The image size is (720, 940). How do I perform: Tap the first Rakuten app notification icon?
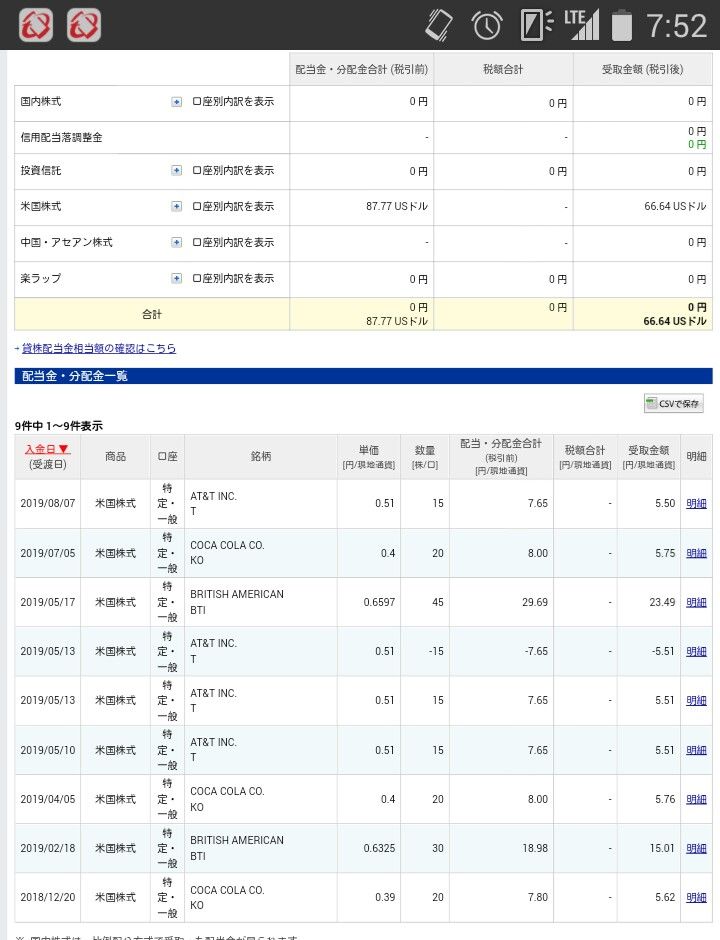tap(36, 25)
